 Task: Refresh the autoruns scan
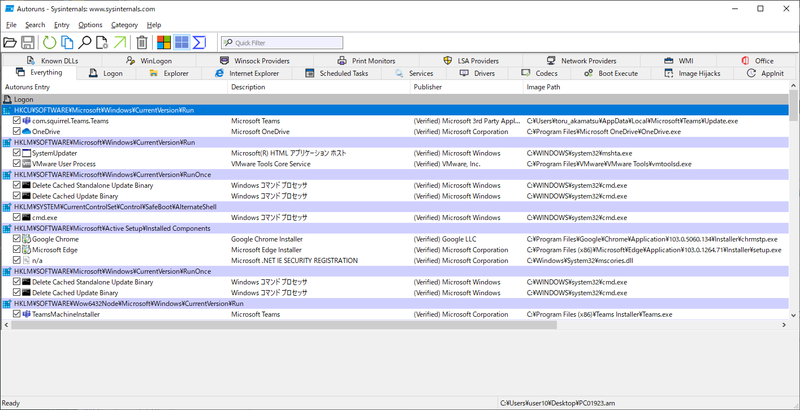(49, 42)
